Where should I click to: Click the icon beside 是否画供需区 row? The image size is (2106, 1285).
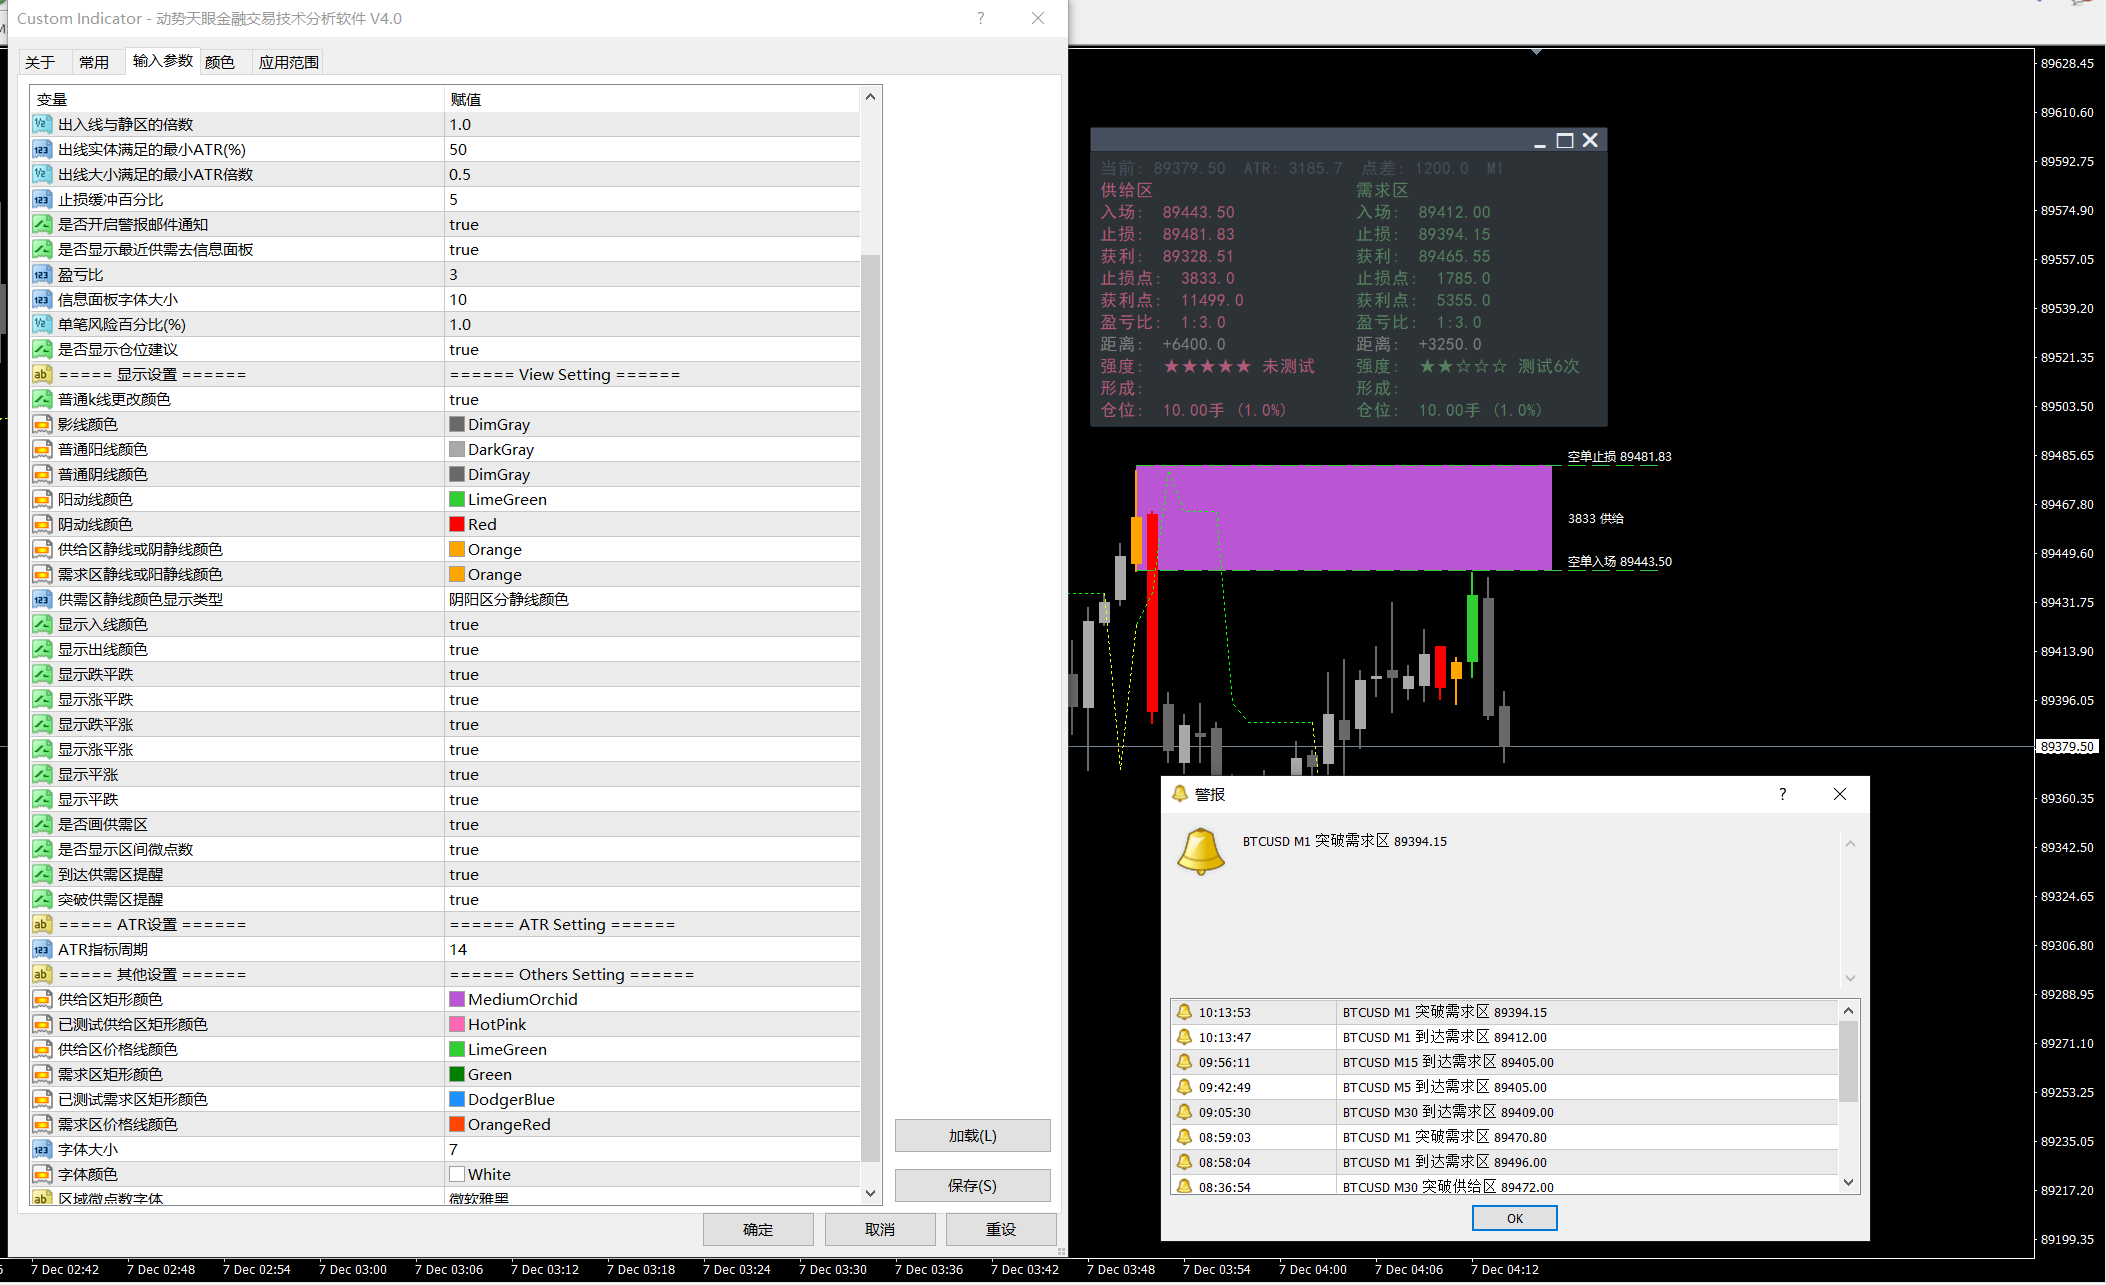[x=41, y=824]
